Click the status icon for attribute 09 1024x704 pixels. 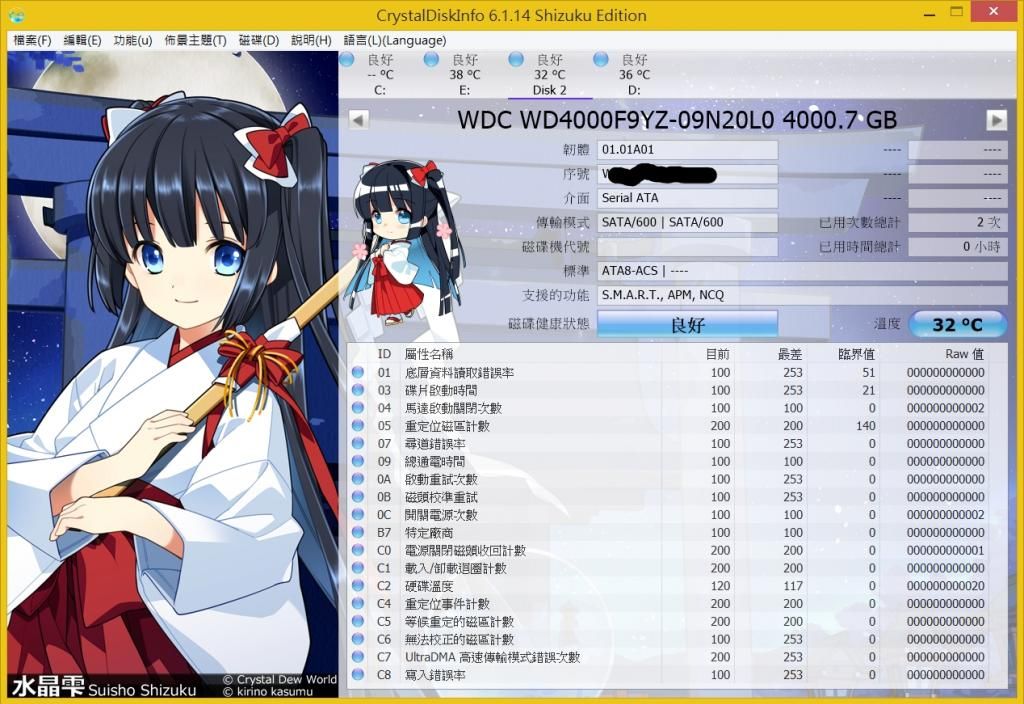pyautogui.click(x=358, y=461)
